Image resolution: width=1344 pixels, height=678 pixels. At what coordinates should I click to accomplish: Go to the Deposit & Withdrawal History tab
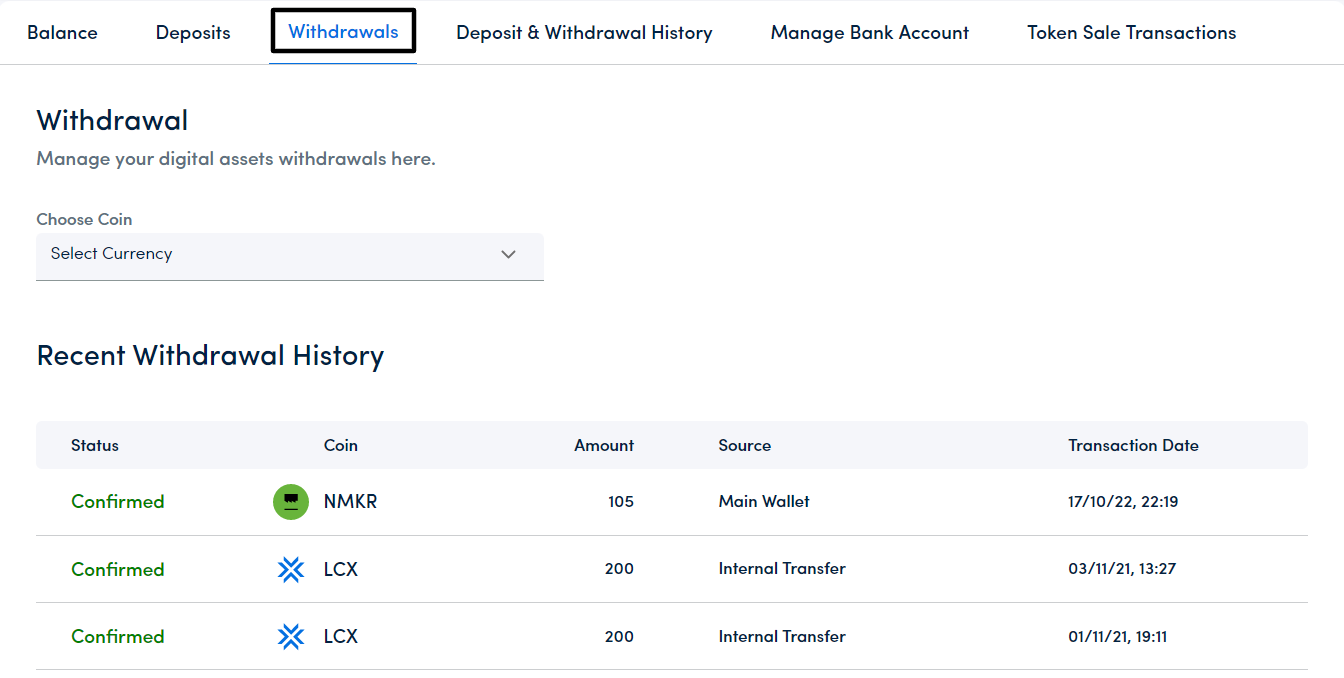584,33
